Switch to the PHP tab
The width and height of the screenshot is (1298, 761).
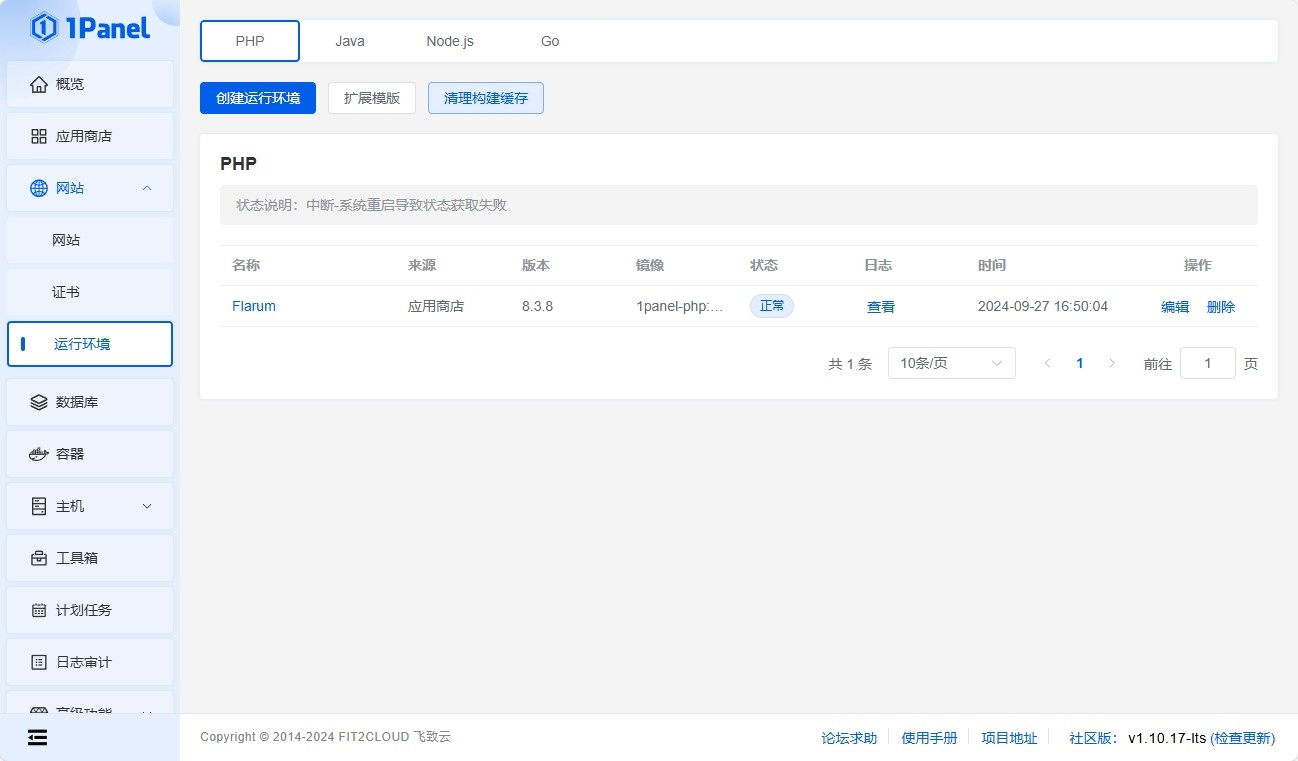click(250, 41)
